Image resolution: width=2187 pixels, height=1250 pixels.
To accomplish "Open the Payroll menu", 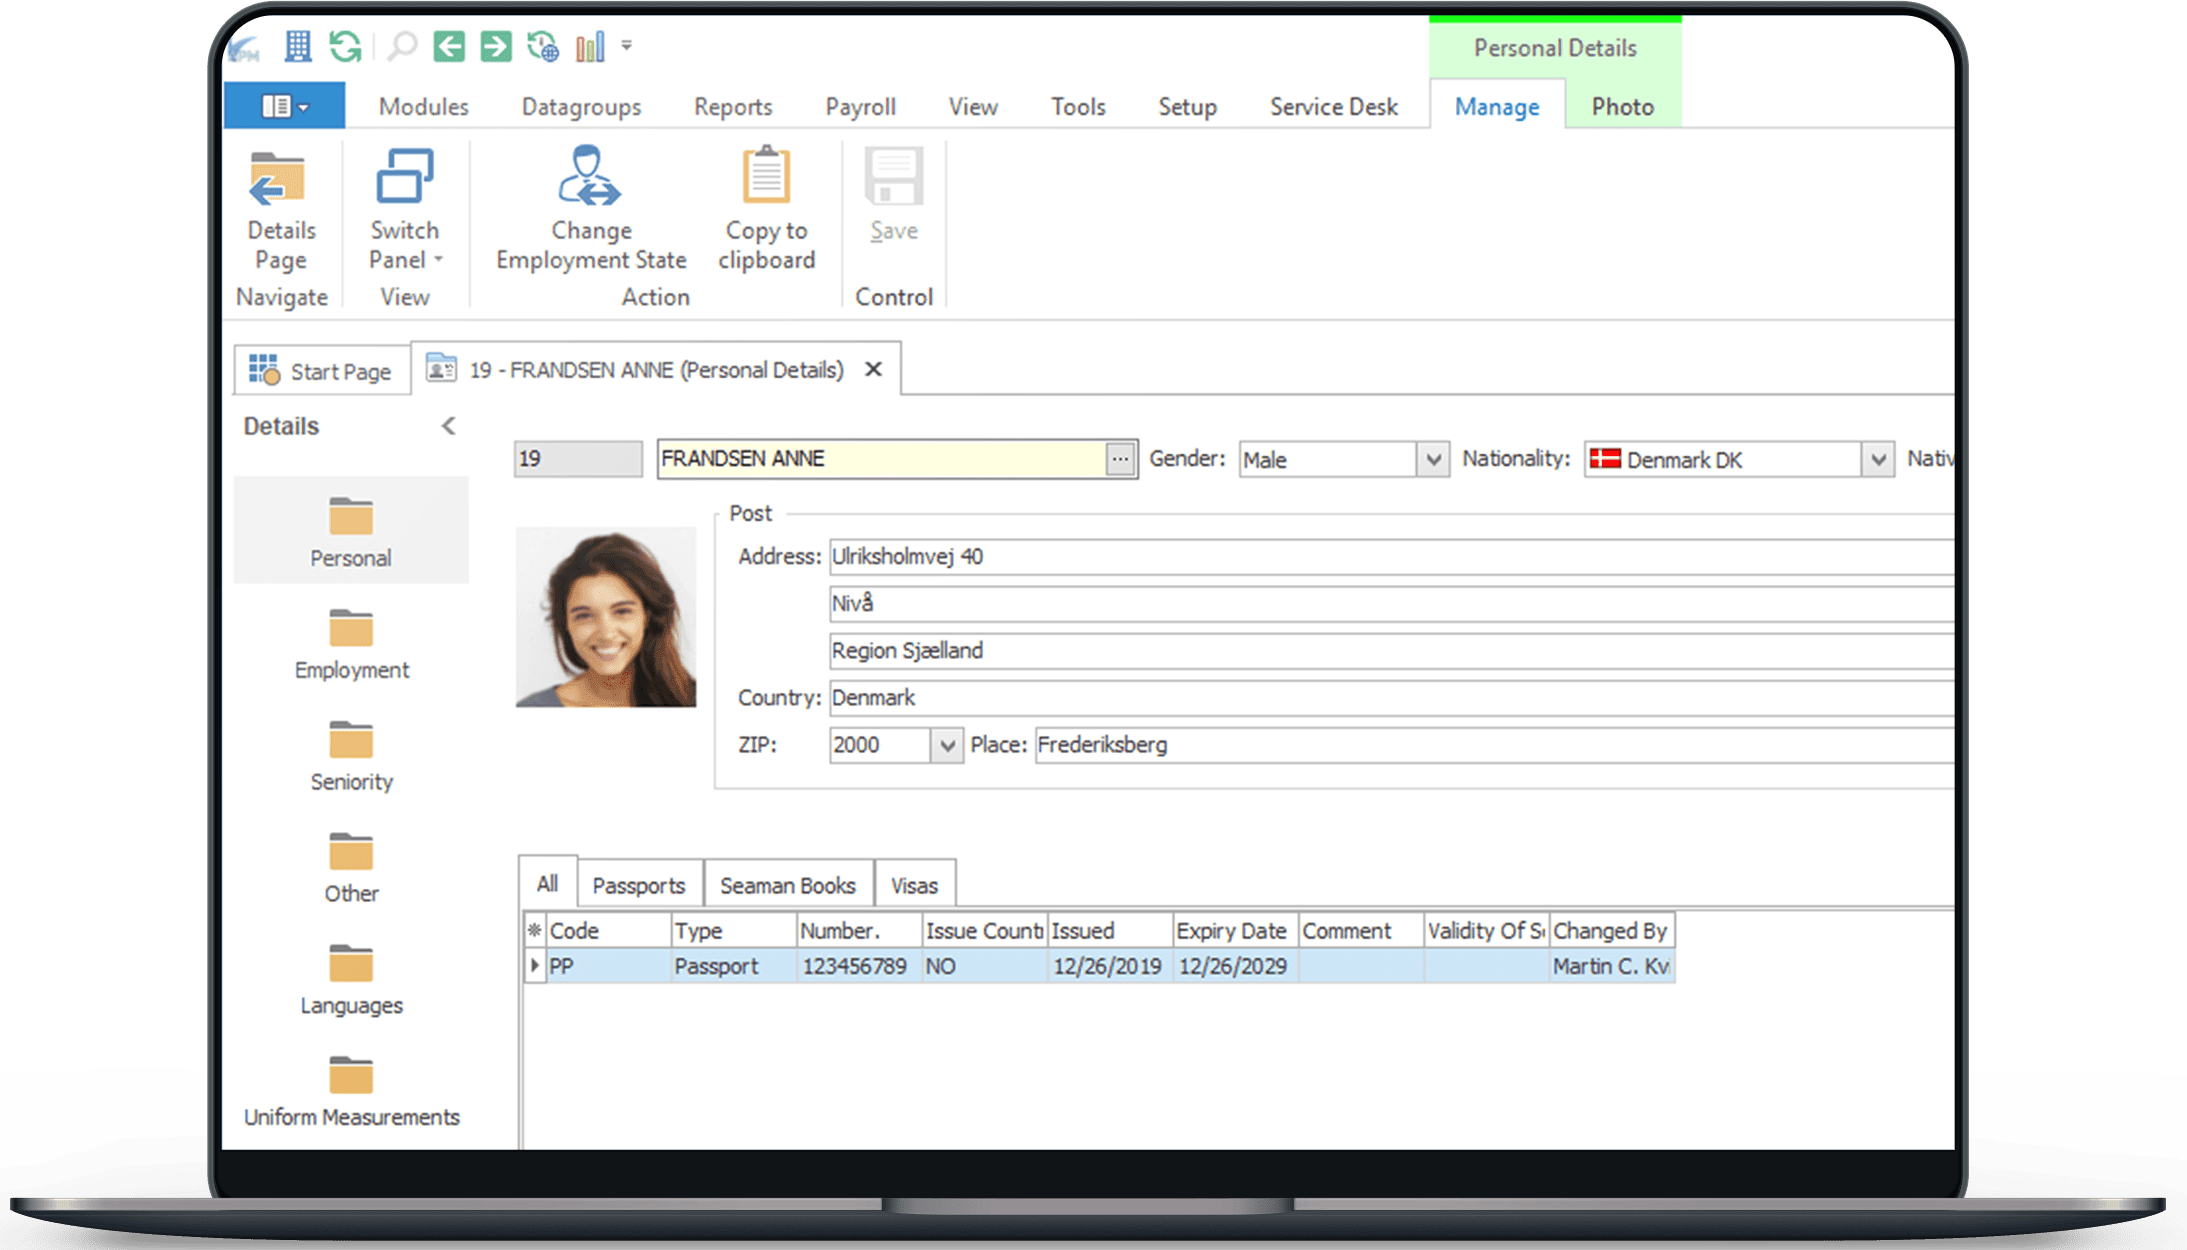I will coord(860,107).
